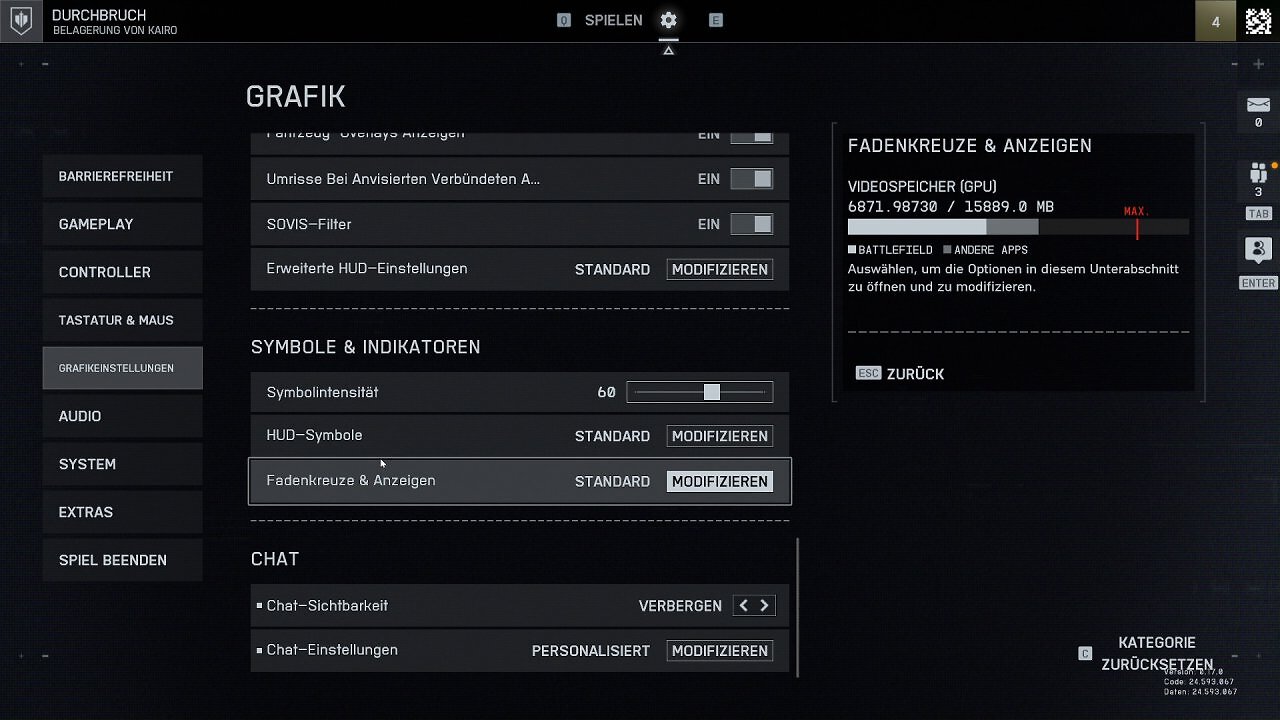1280x720 pixels.
Task: Click the player avatar QR-style image
Action: 1258,21
